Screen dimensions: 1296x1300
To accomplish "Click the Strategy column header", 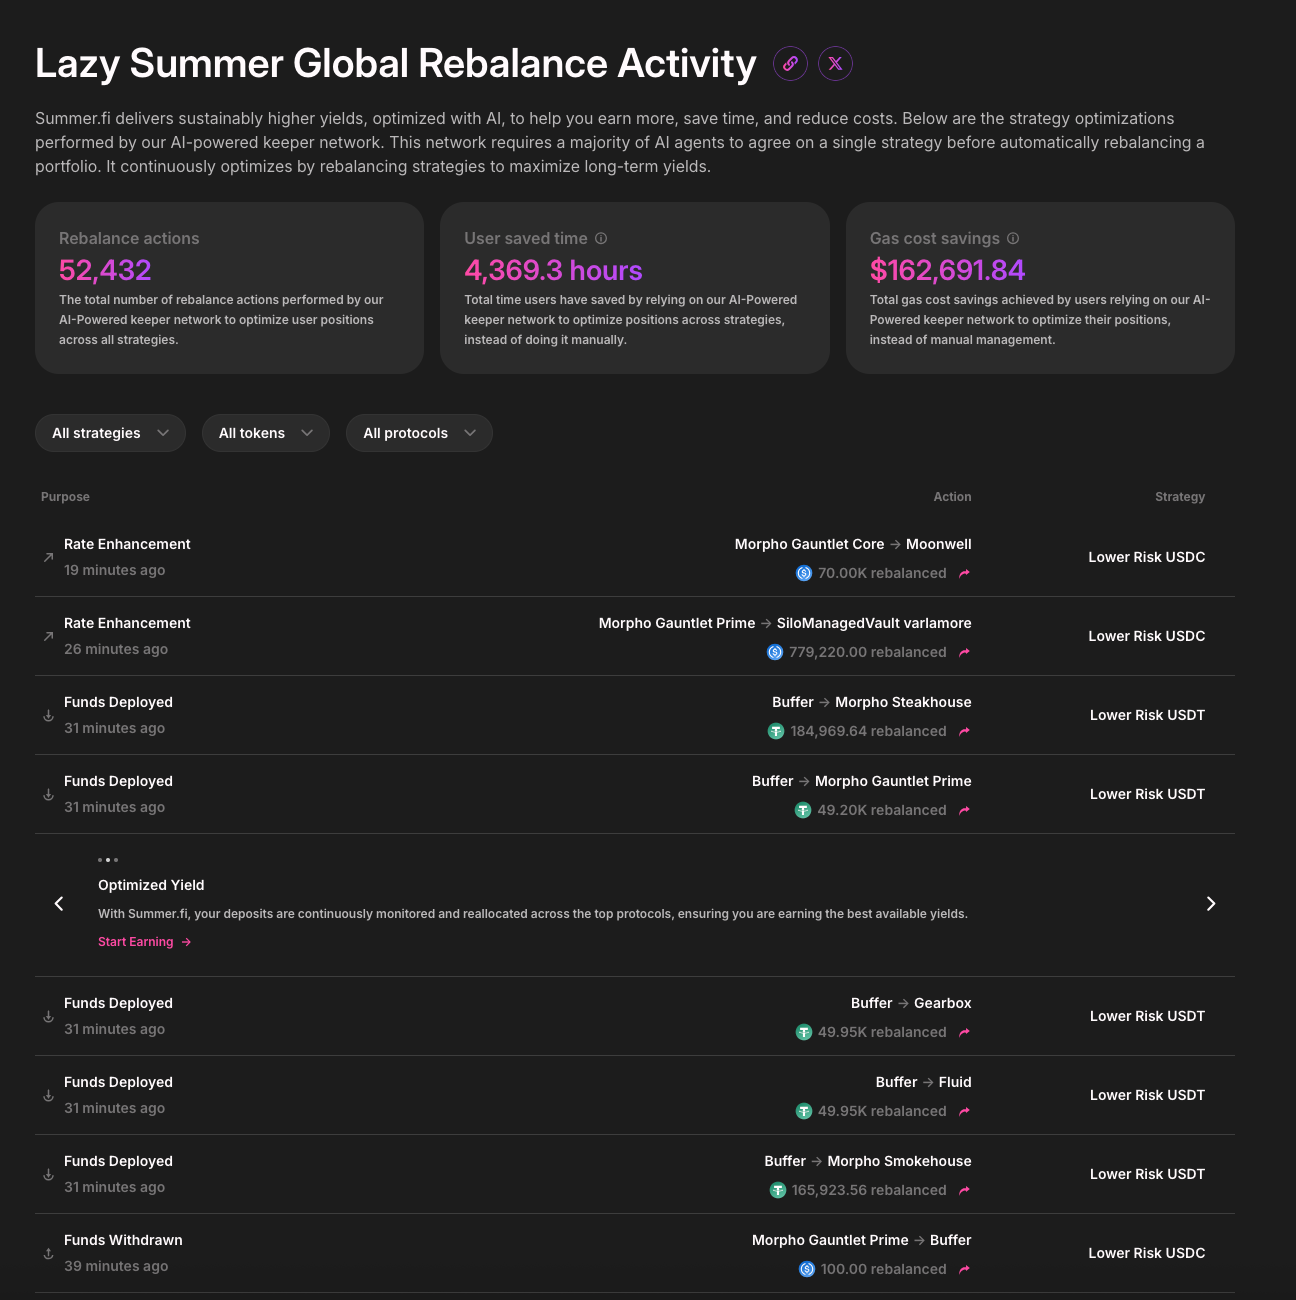I will pos(1180,497).
